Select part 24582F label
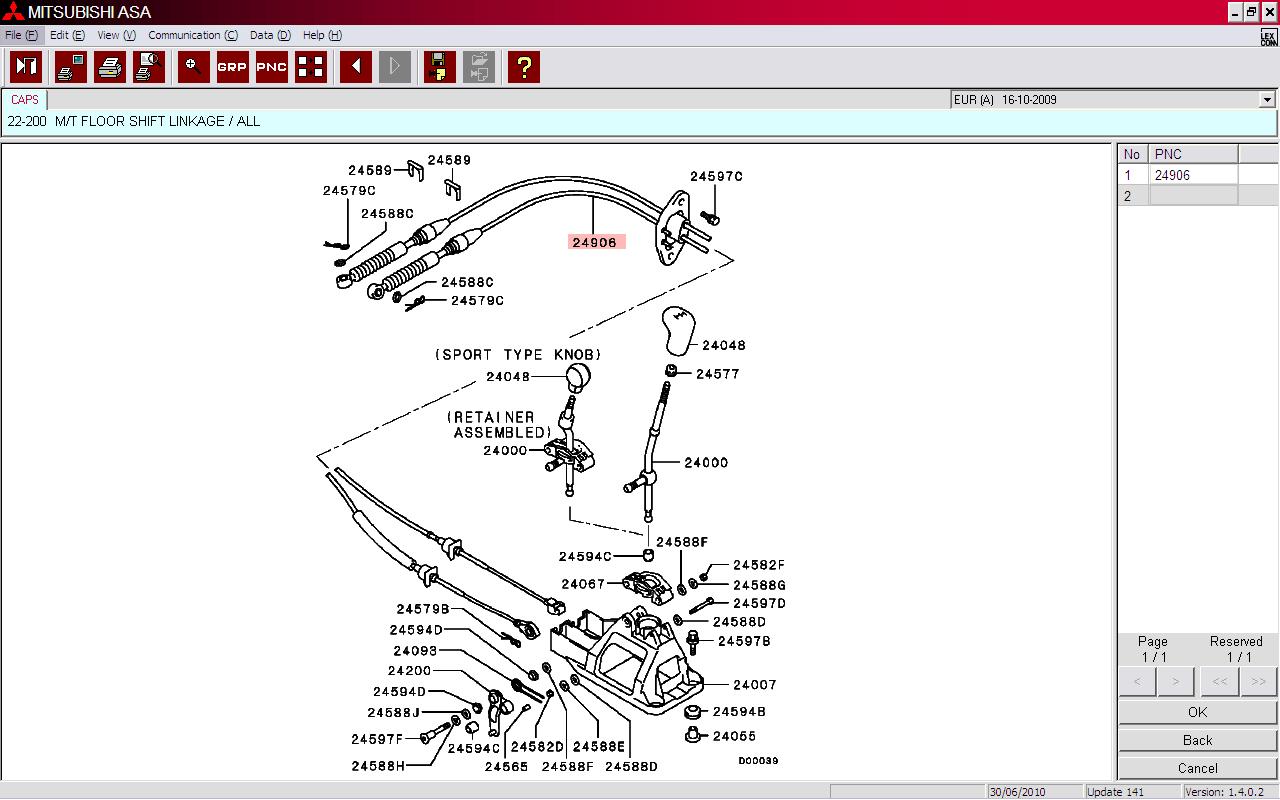Viewport: 1280px width, 800px height. [759, 565]
